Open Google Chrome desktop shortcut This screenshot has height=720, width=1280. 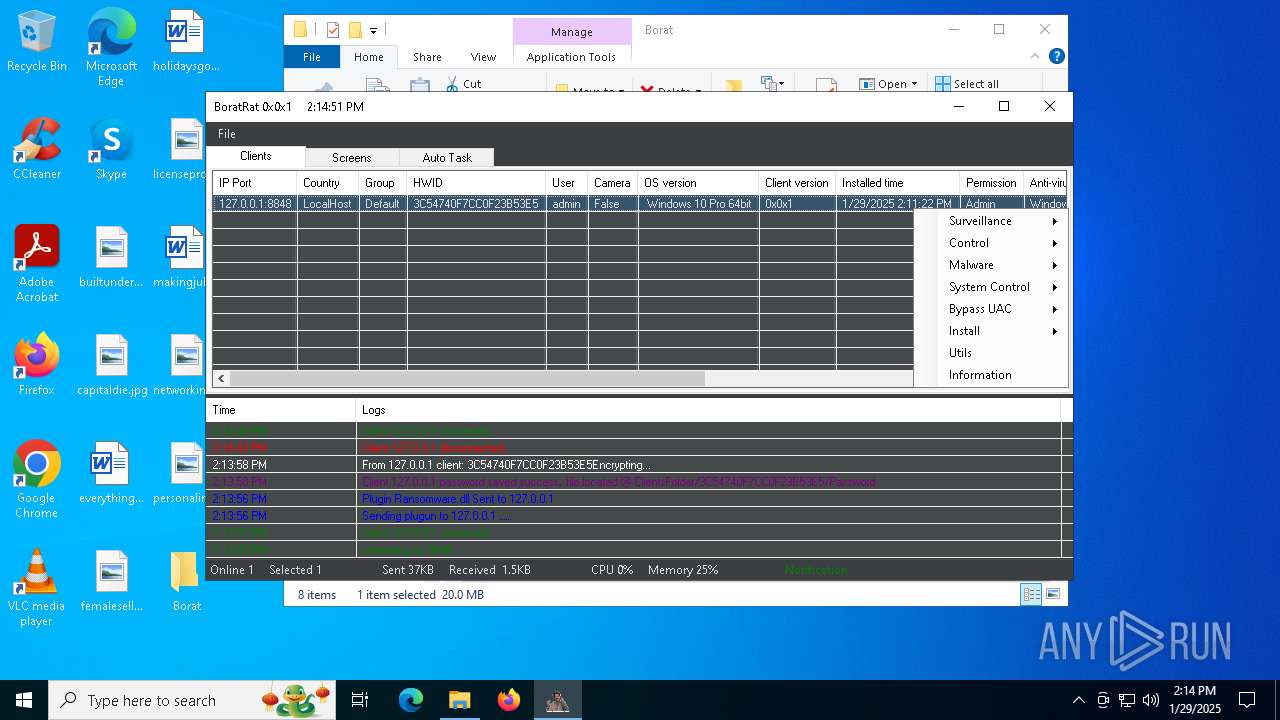pyautogui.click(x=37, y=479)
